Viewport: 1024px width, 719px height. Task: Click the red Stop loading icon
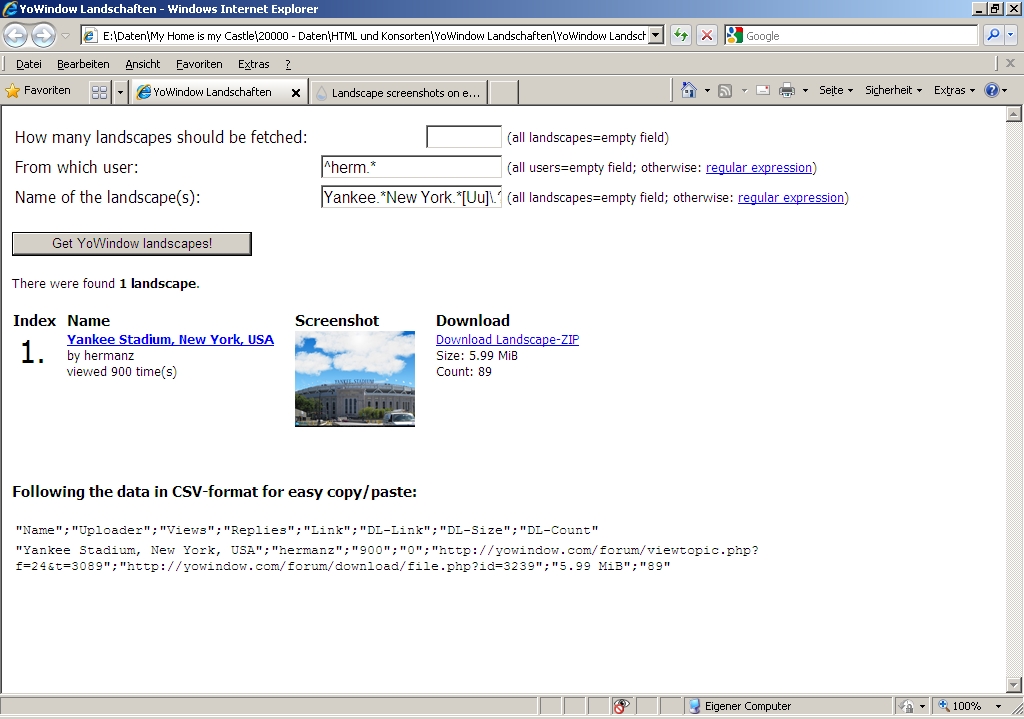[706, 35]
